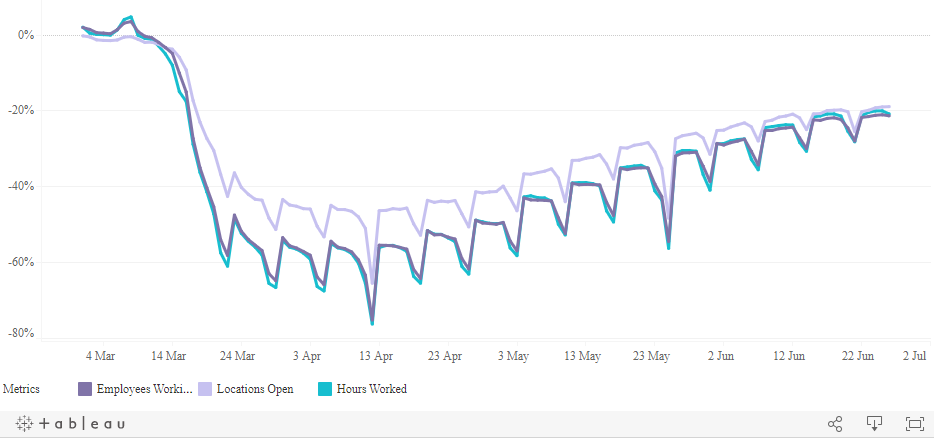The image size is (934, 443).
Task: Select the Locations Open color swatch
Action: coord(205,389)
